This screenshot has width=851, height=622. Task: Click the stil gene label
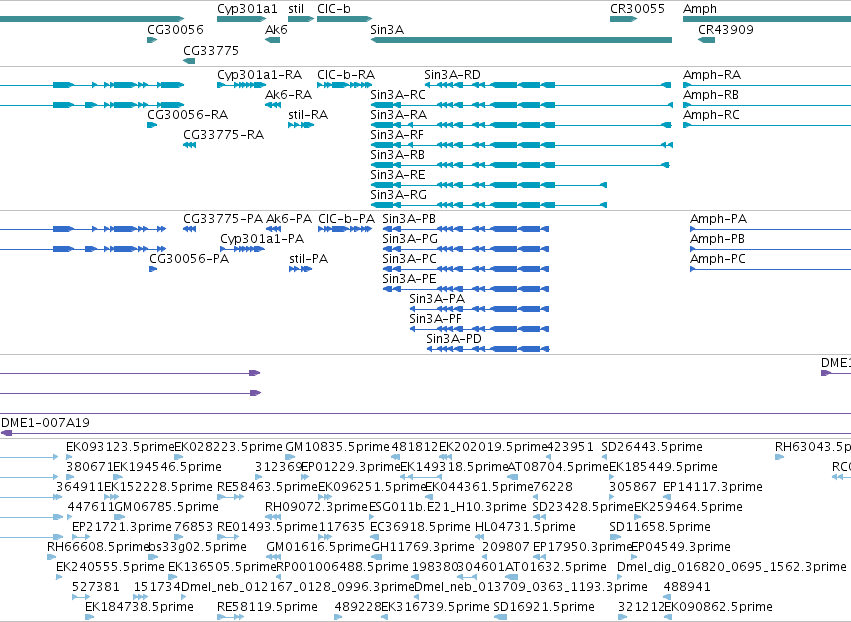tap(296, 9)
